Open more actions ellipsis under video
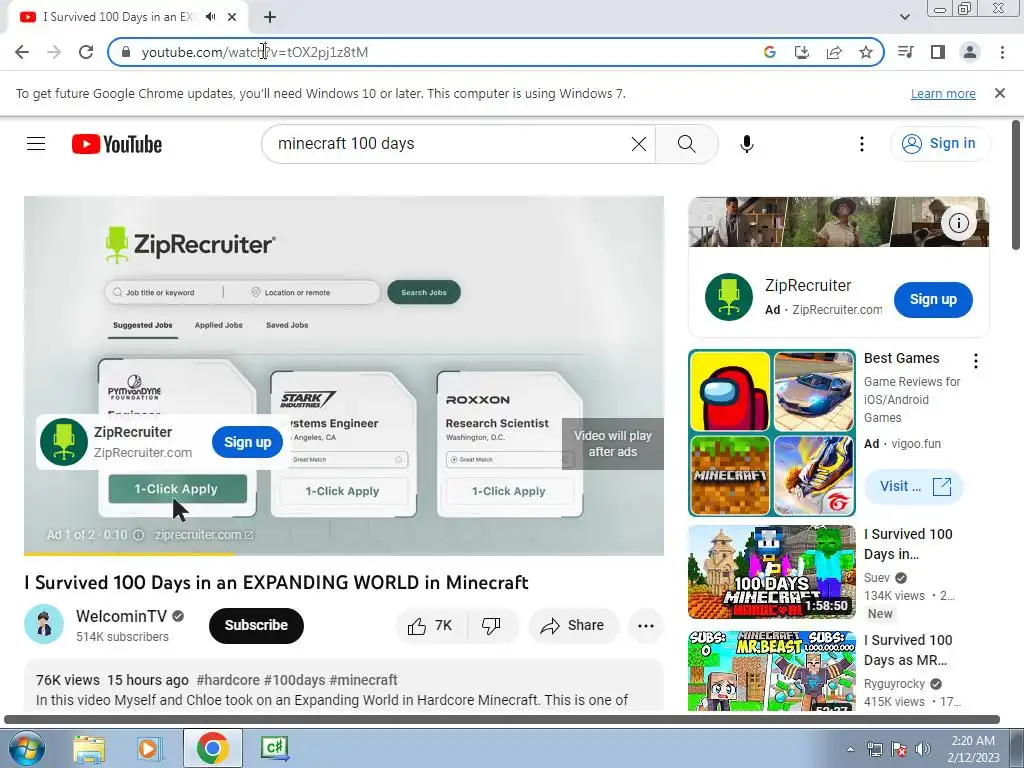Viewport: 1024px width, 768px height. point(646,626)
